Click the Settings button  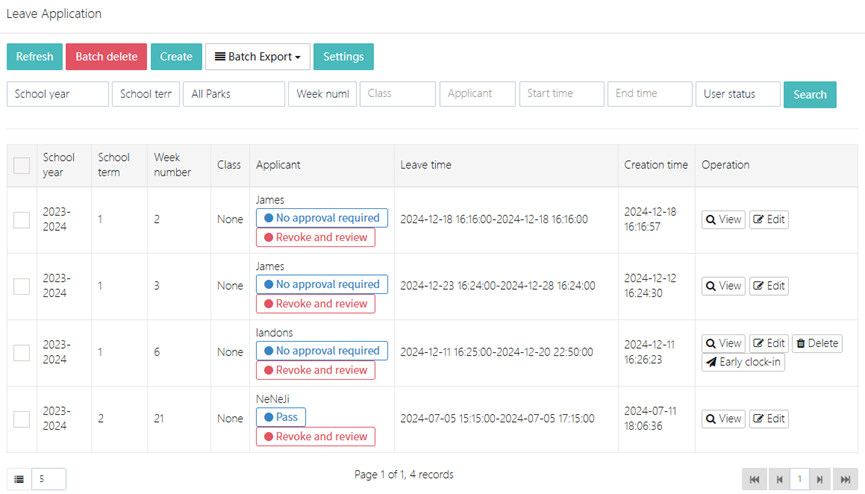[343, 57]
